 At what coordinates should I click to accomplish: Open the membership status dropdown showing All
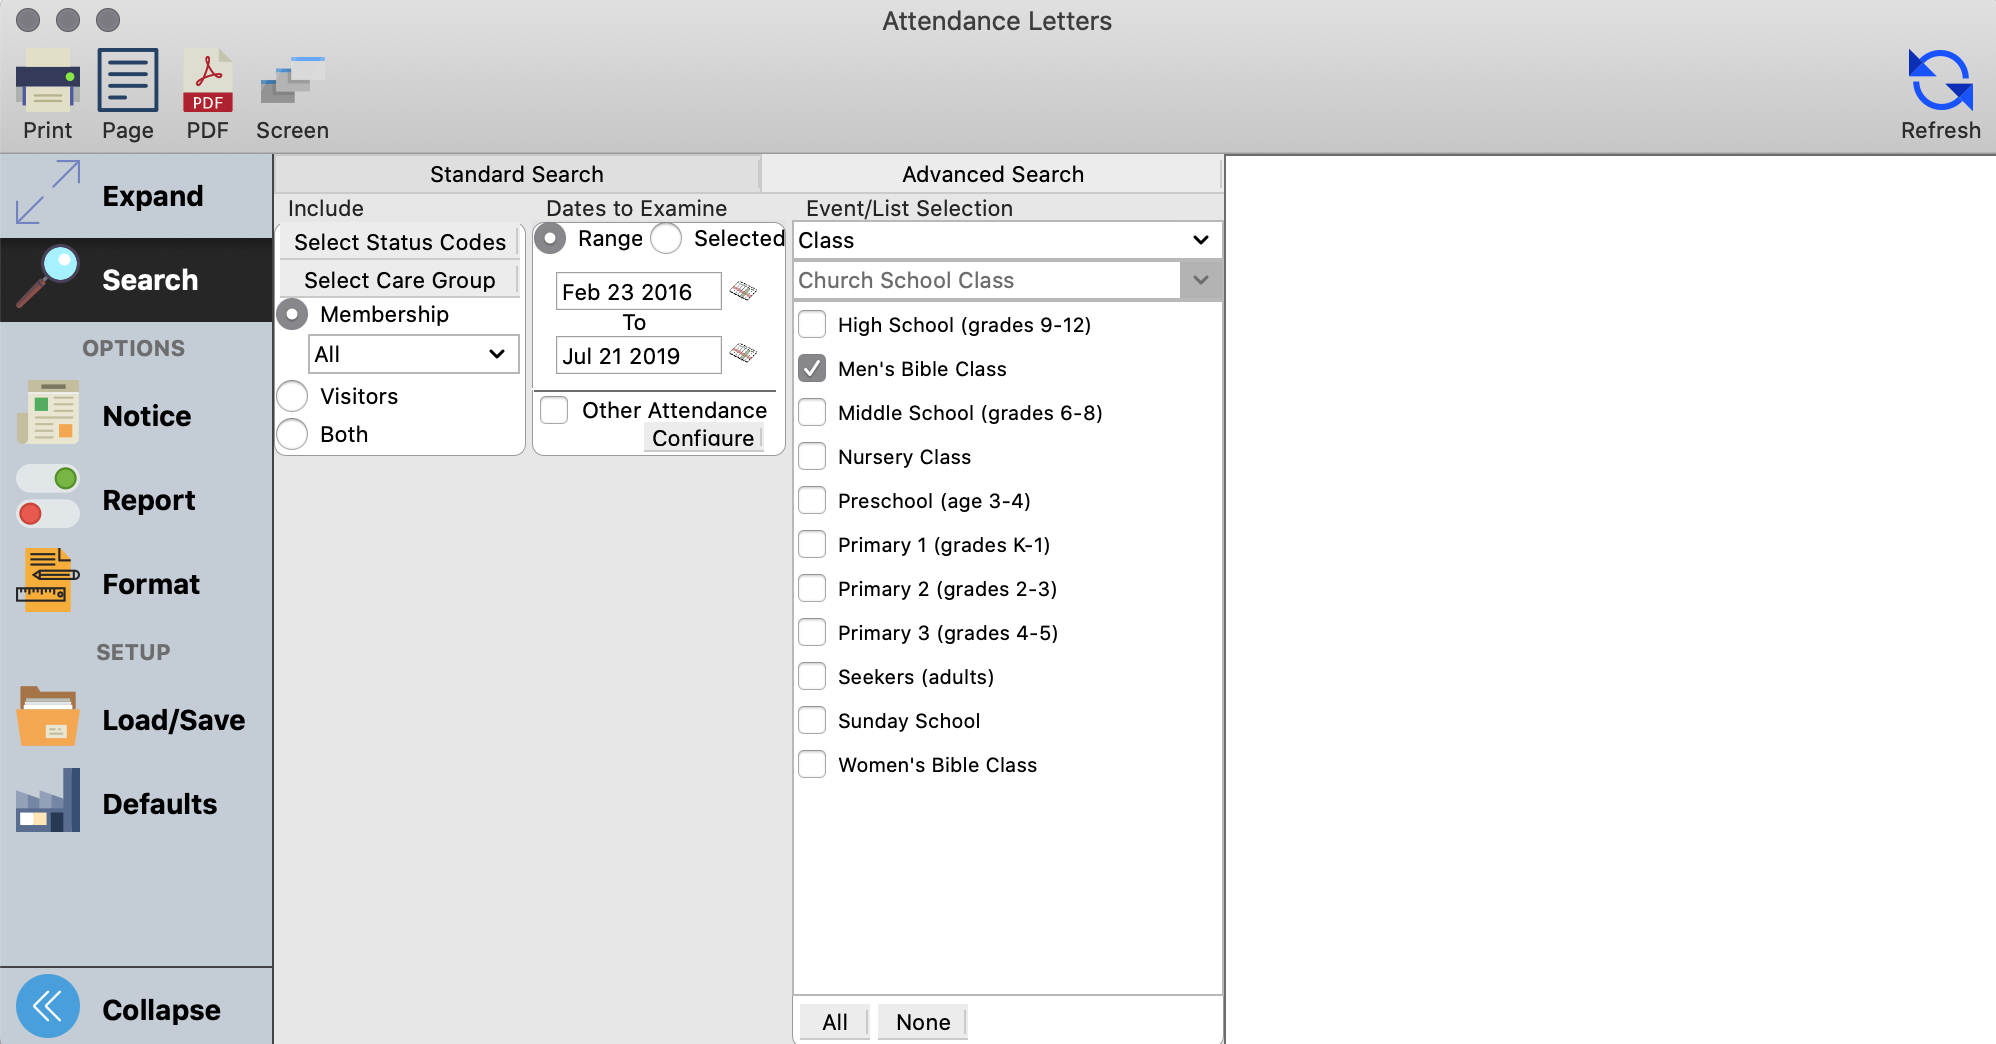point(413,353)
